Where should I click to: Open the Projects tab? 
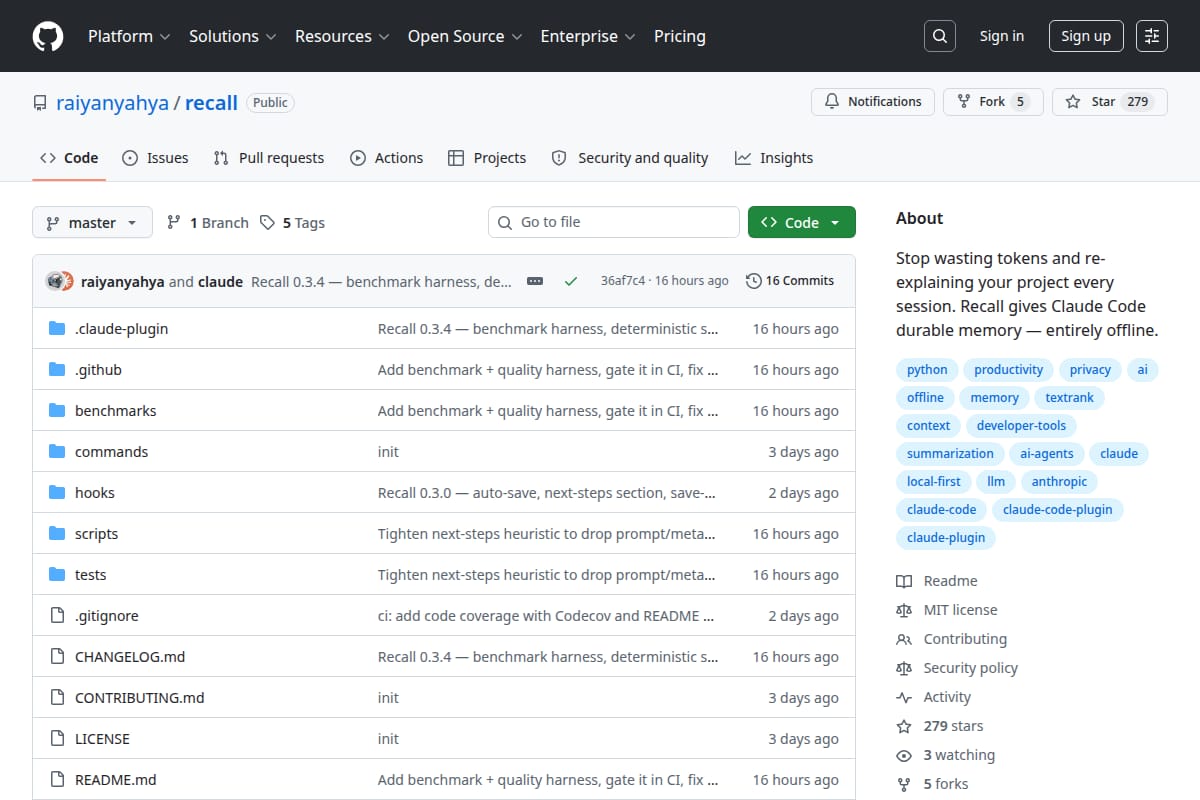coord(487,158)
